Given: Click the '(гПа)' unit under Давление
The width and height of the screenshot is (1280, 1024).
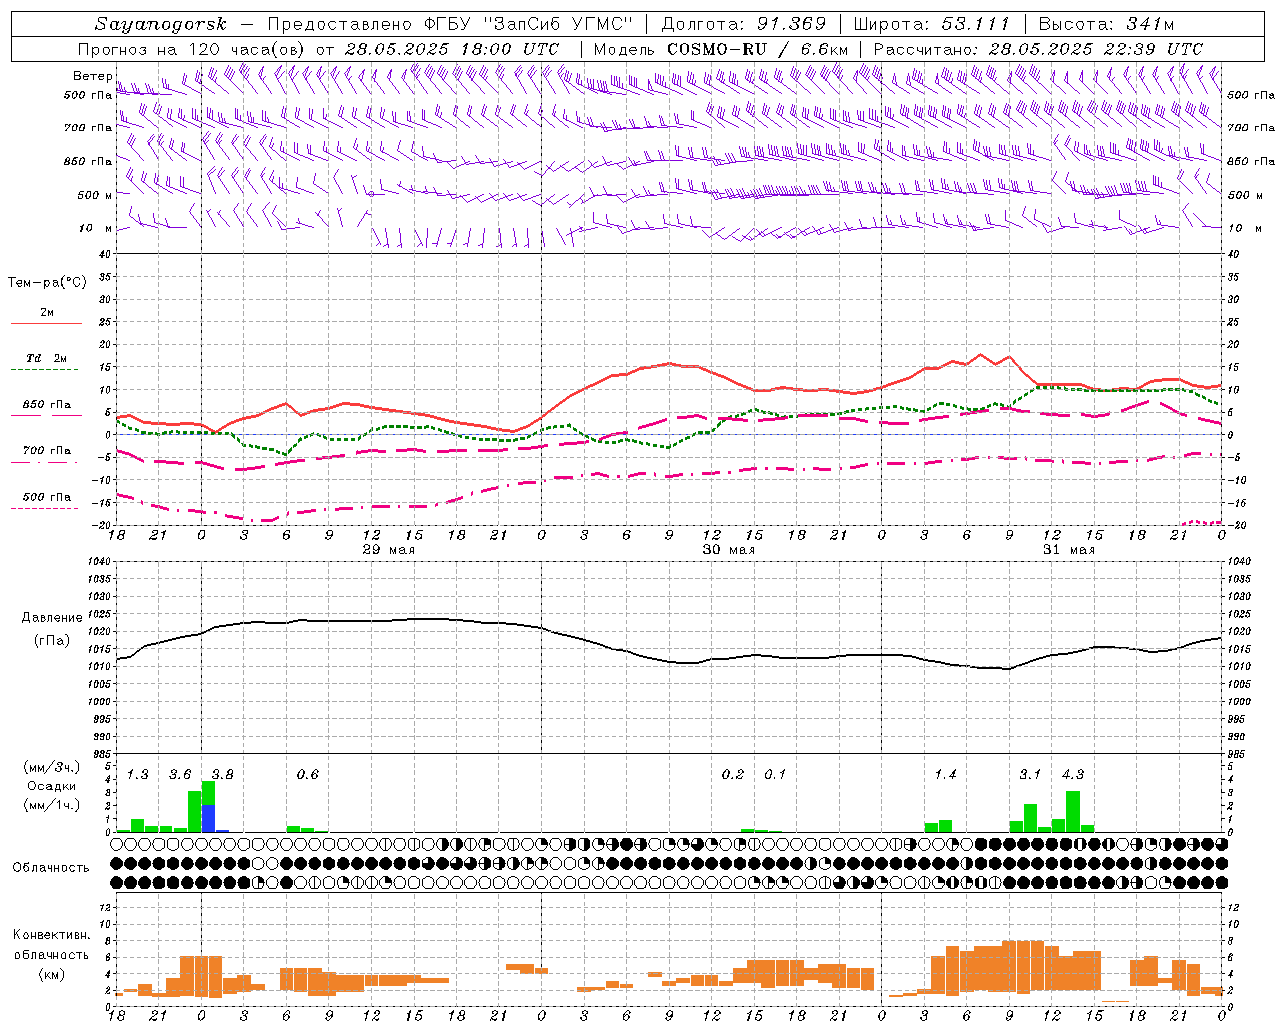Looking at the screenshot, I should click(x=50, y=641).
